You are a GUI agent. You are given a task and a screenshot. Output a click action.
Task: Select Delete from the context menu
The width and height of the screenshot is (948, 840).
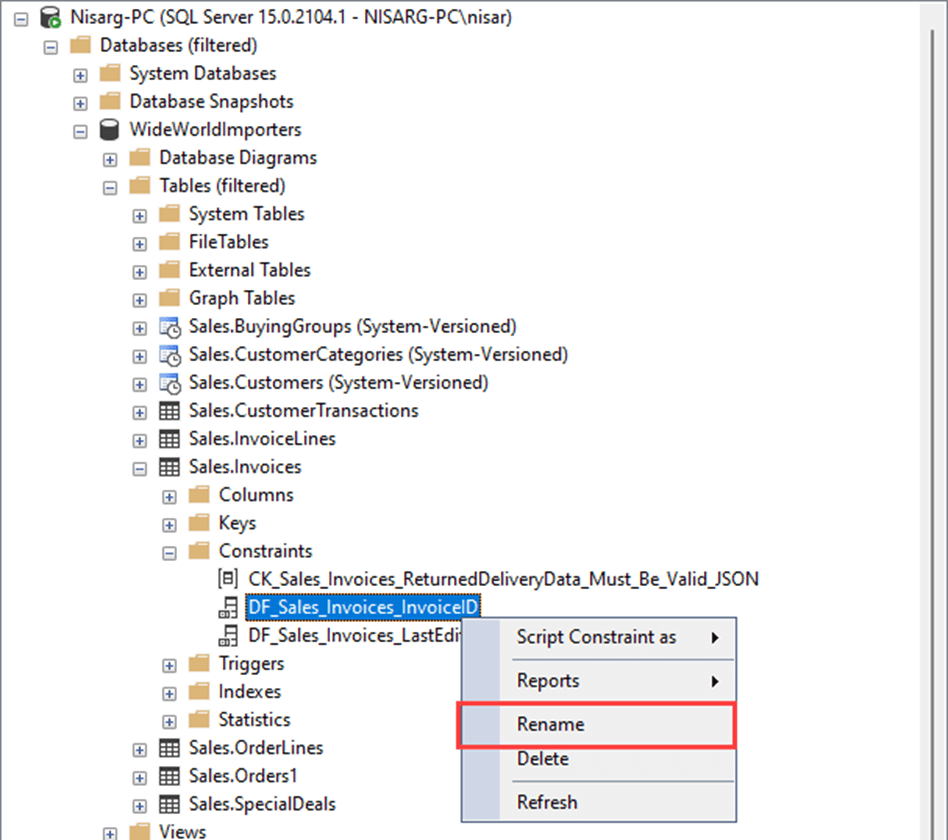(542, 759)
